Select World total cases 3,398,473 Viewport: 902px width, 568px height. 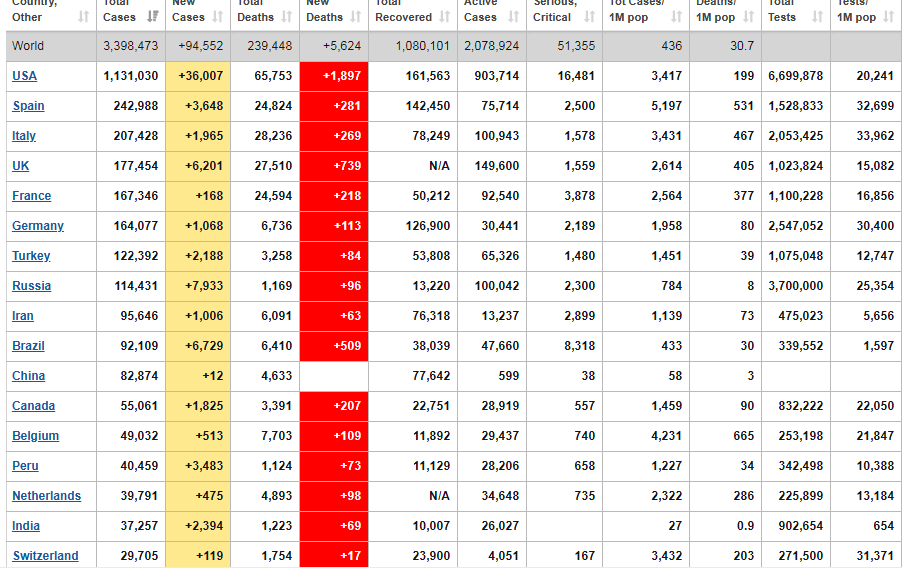tap(131, 45)
